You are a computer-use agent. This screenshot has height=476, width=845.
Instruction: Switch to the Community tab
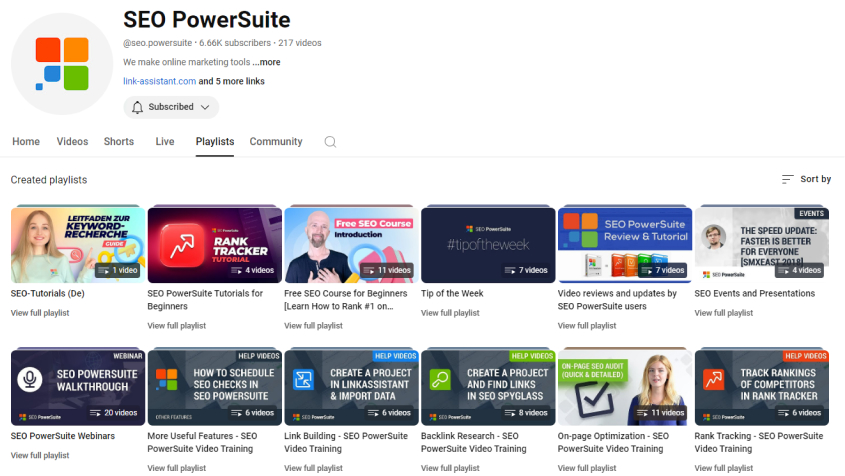click(276, 141)
